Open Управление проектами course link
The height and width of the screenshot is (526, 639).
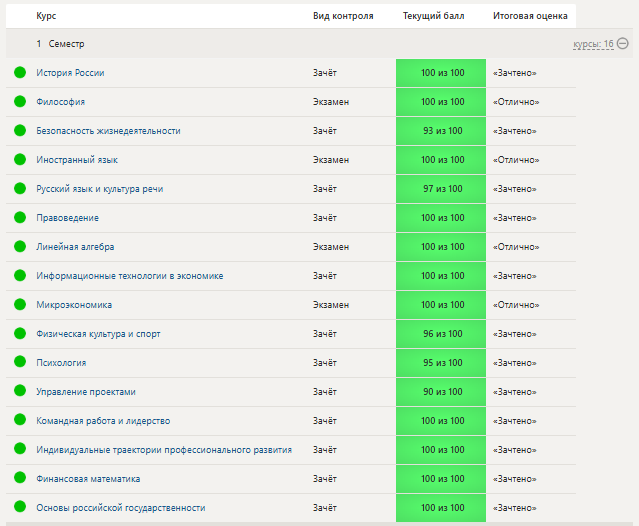tap(85, 392)
